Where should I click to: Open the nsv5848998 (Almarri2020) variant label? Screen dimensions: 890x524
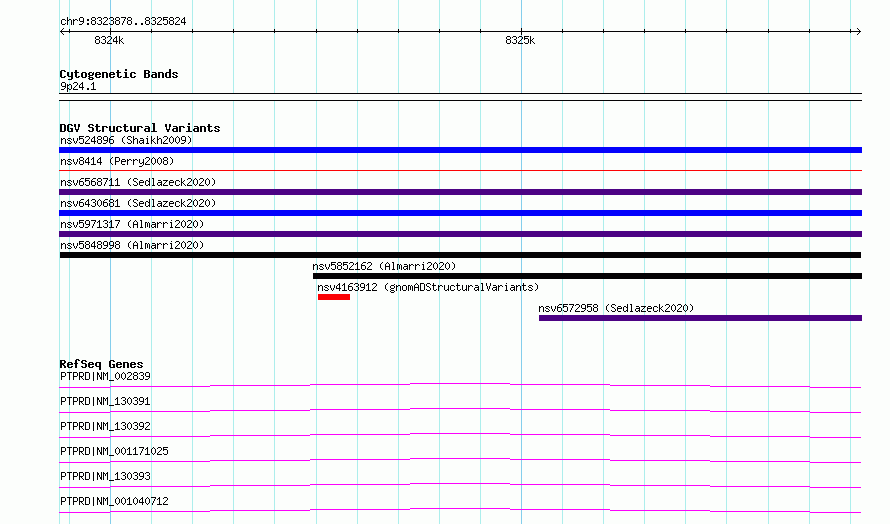(x=132, y=245)
